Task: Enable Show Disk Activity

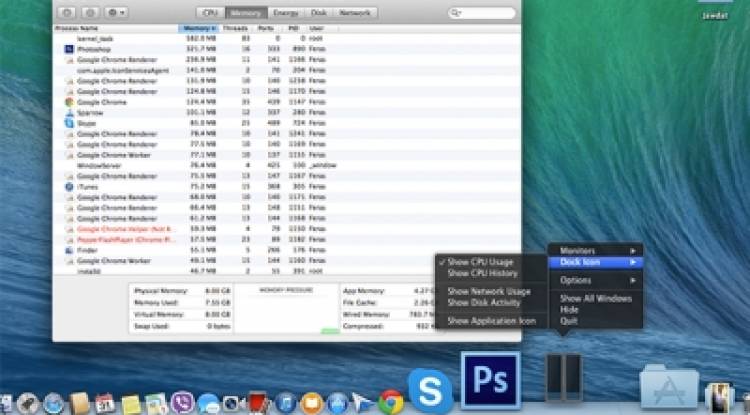Action: [x=491, y=302]
